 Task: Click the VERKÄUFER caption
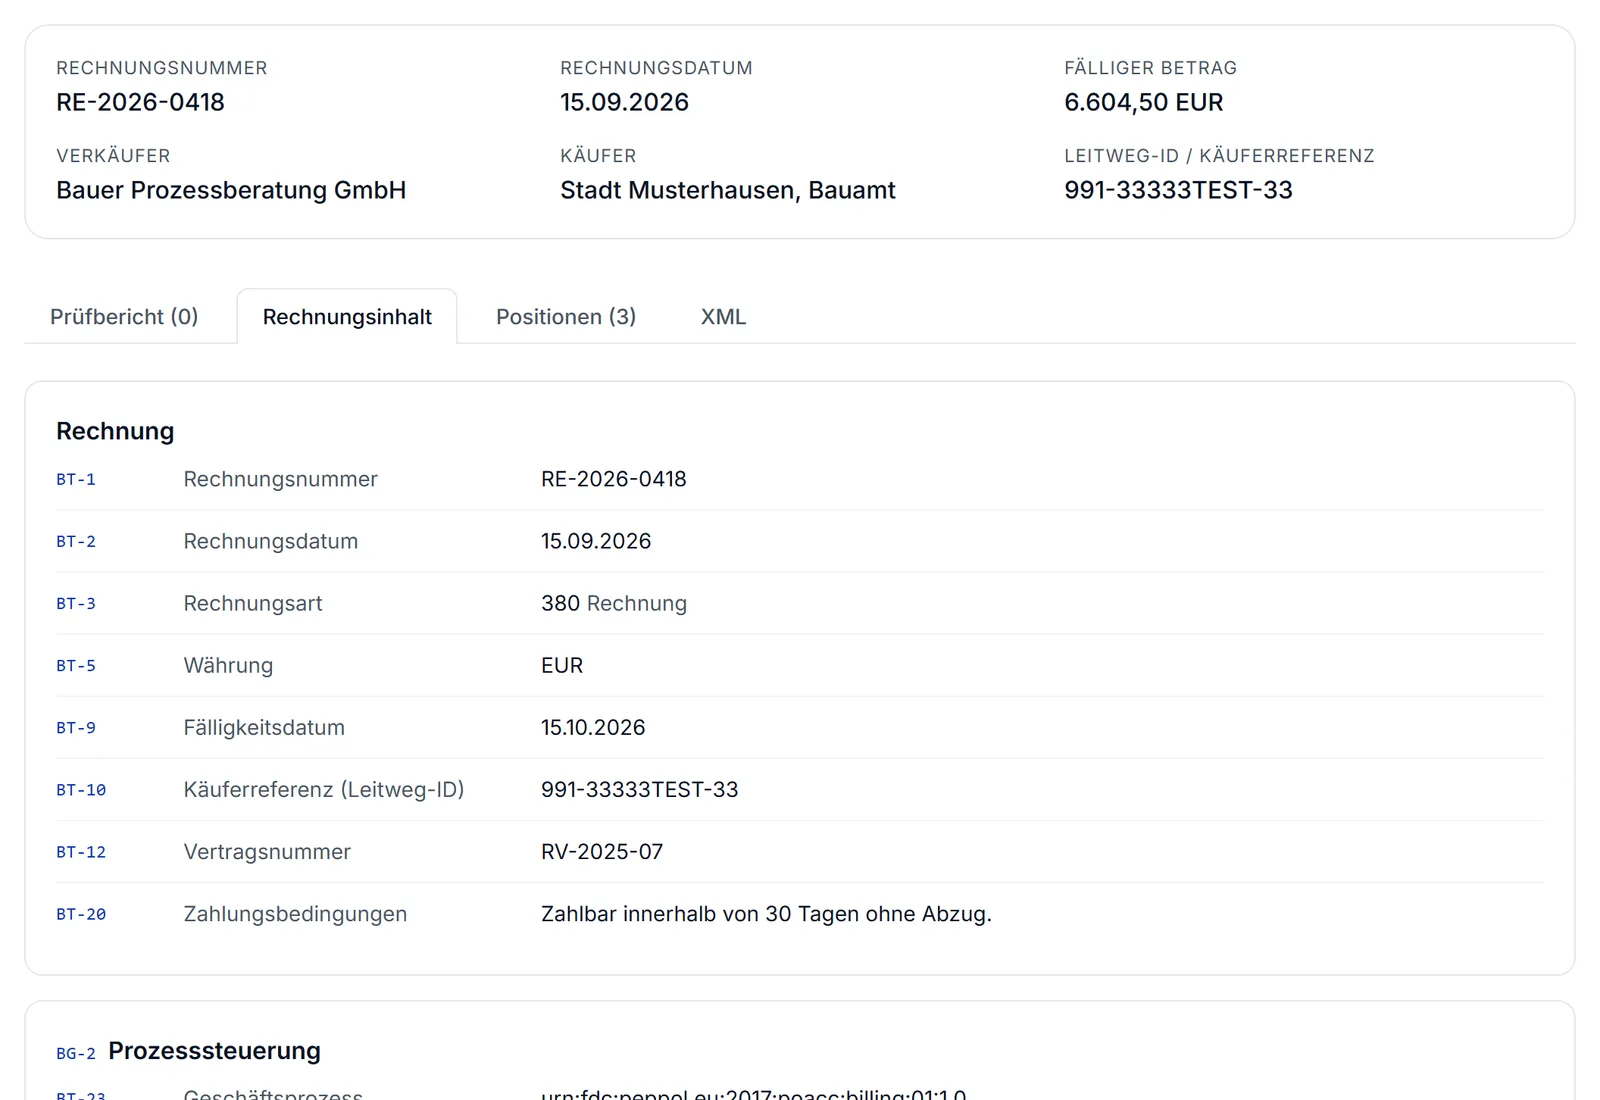click(113, 156)
